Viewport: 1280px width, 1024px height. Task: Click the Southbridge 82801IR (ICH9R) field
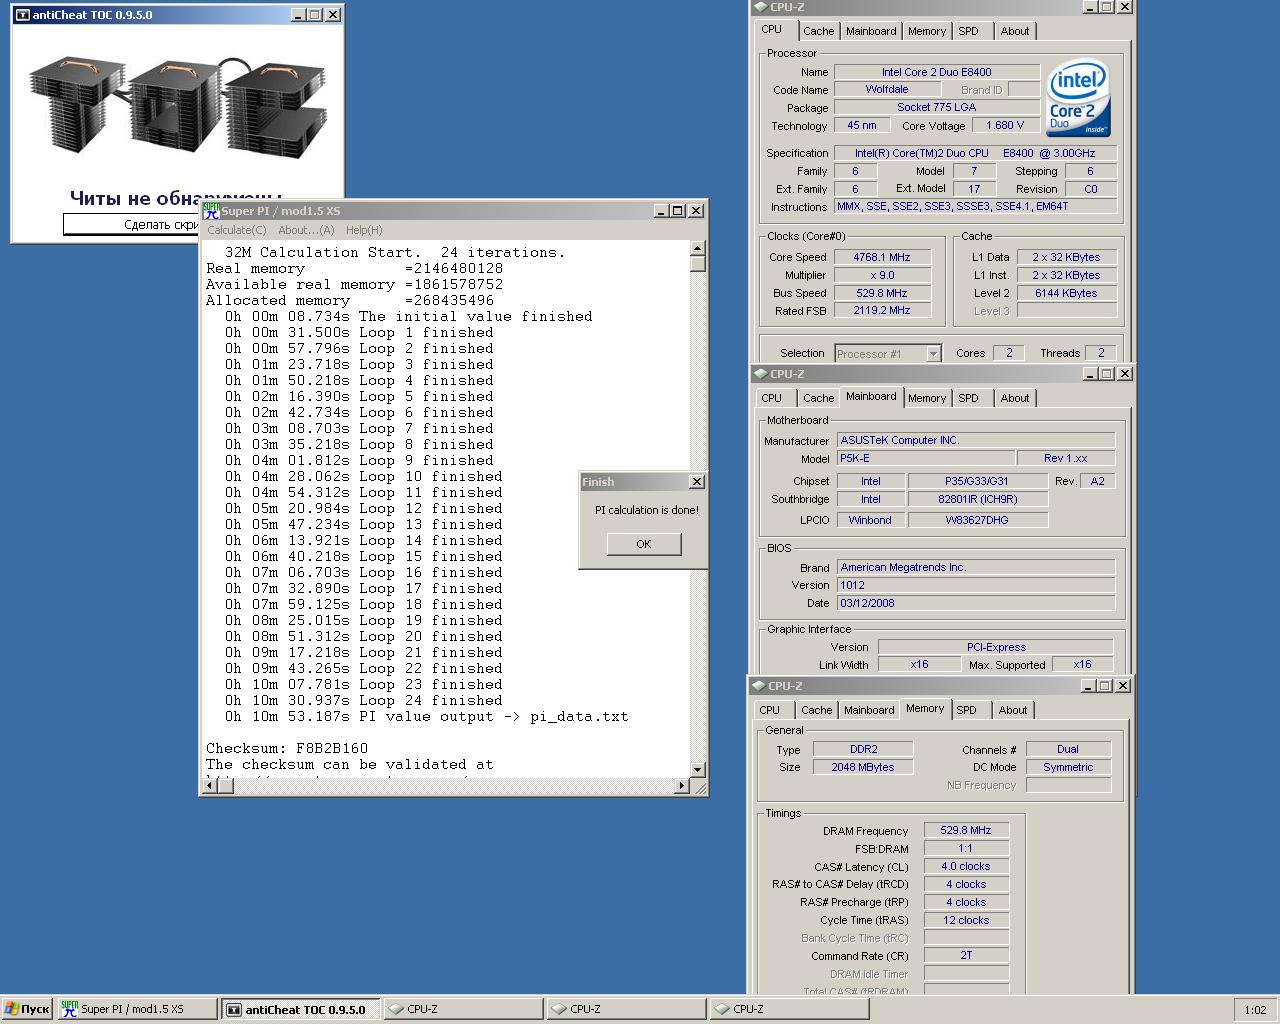pyautogui.click(x=978, y=499)
